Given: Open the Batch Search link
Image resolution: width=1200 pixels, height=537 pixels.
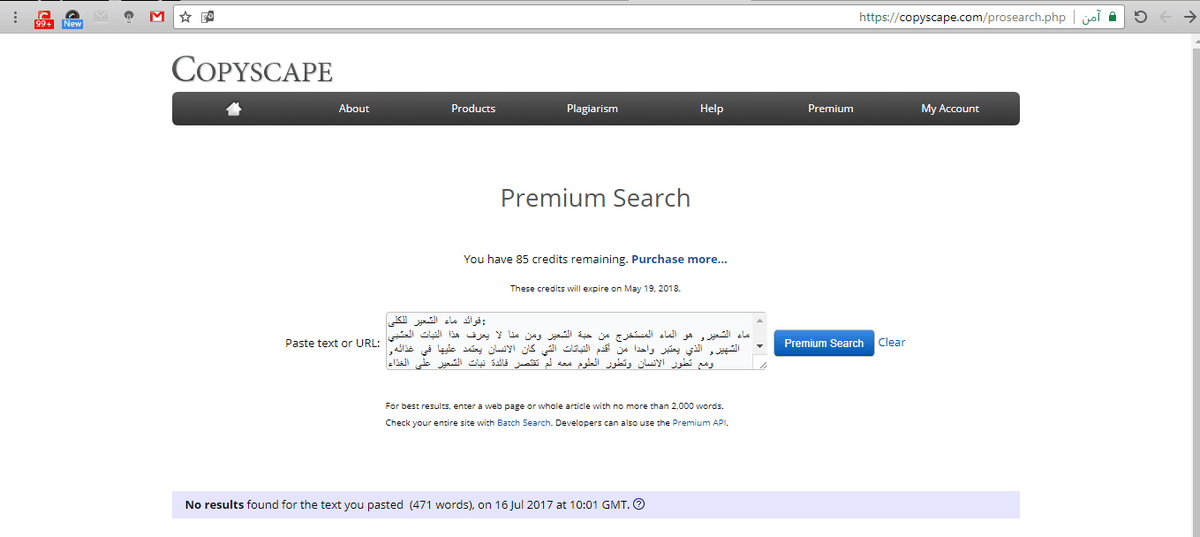Looking at the screenshot, I should click(525, 423).
